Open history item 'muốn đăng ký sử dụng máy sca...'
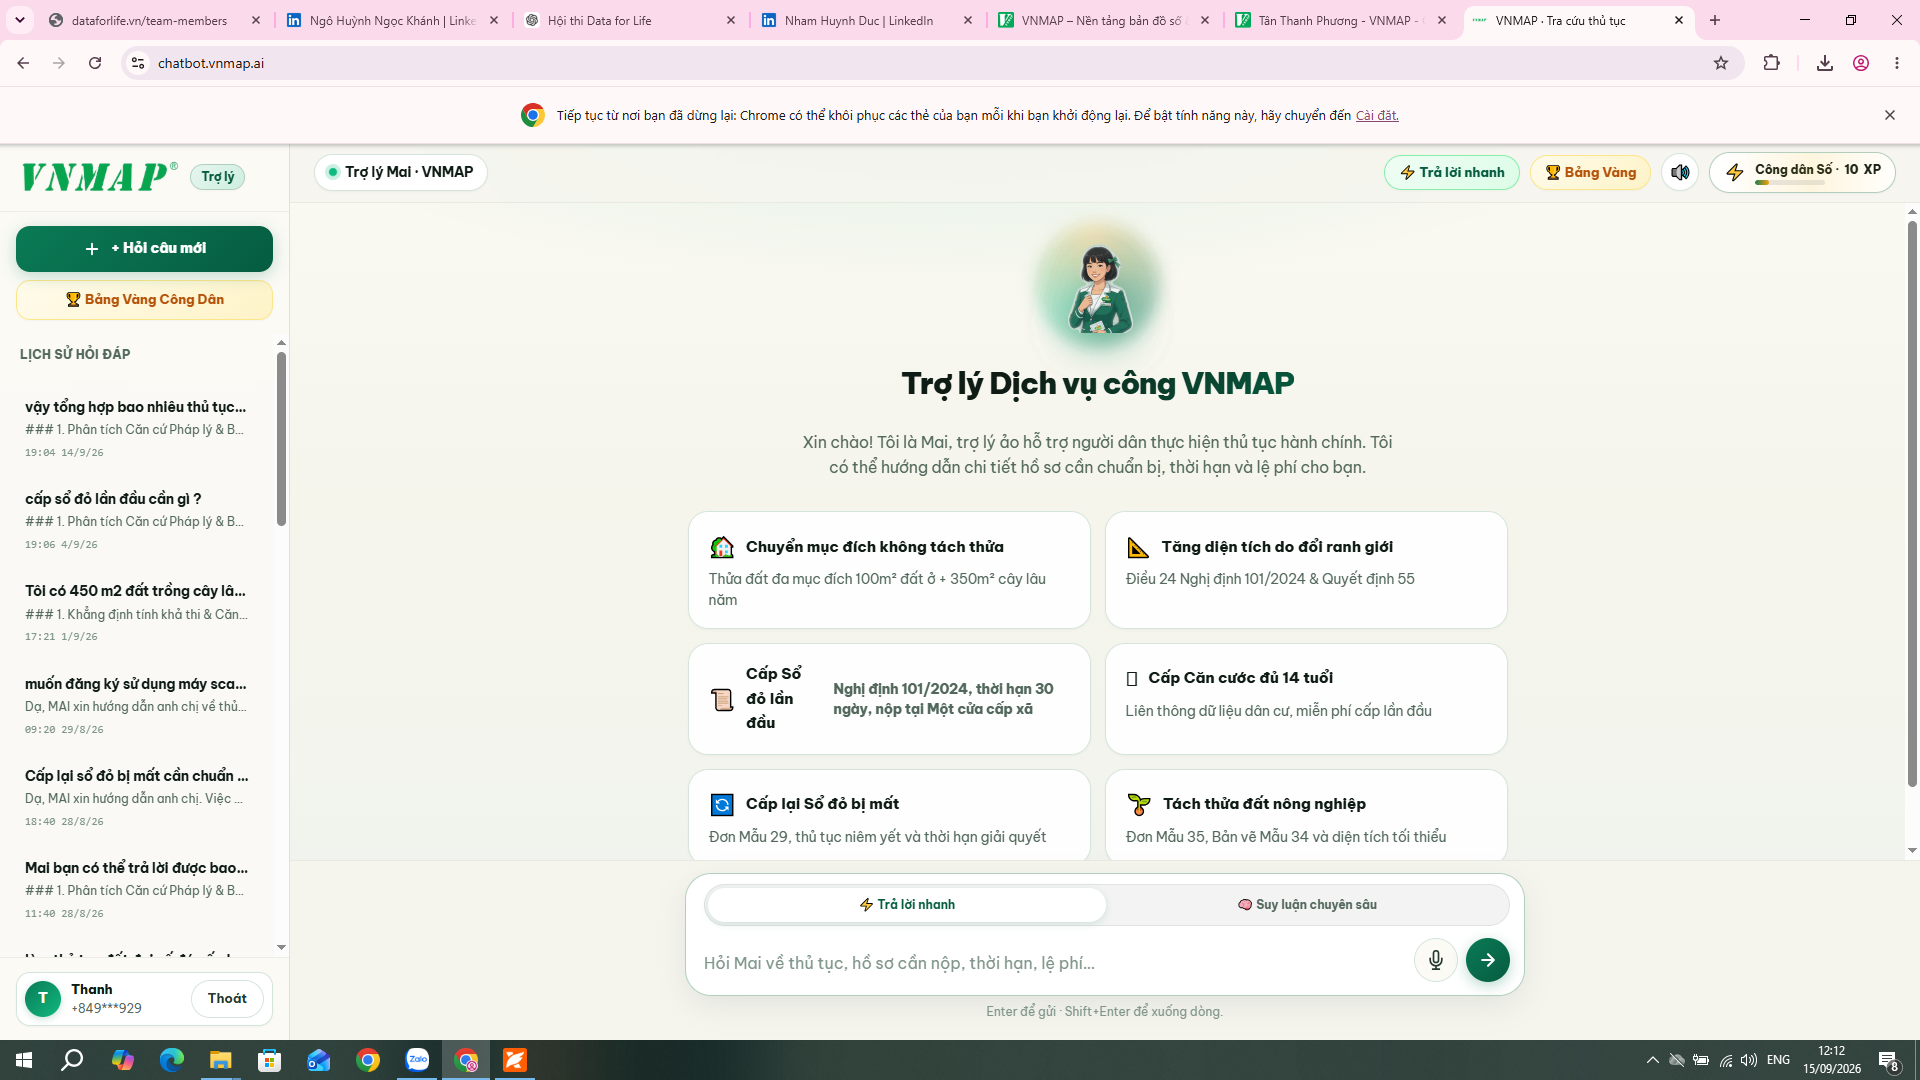The image size is (1920, 1080). 137,705
